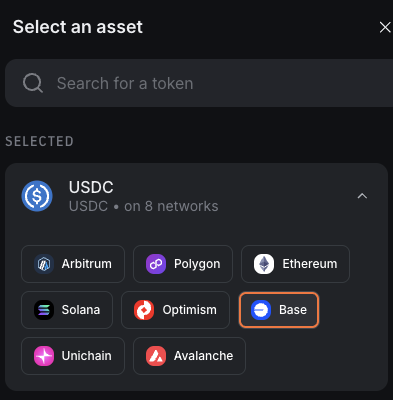Click the Solana striped logo icon
The image size is (393, 400).
point(44,310)
